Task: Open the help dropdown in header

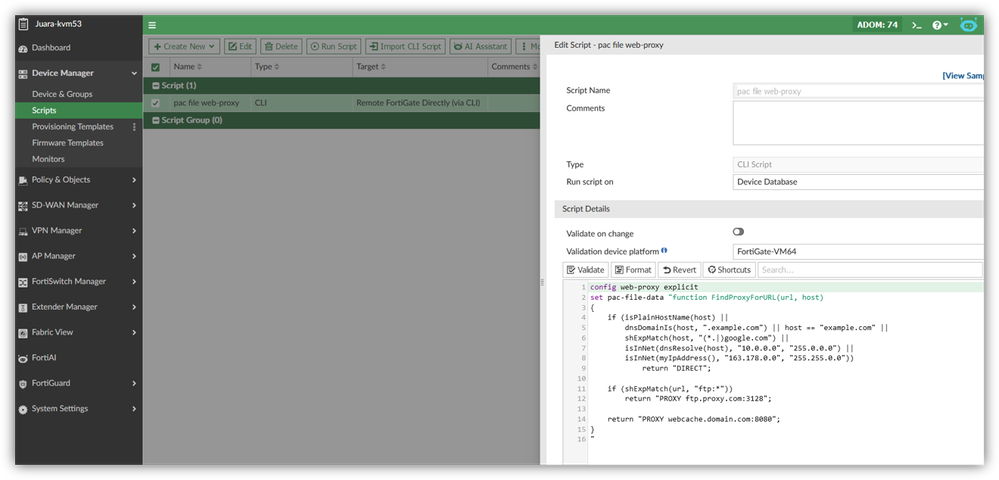Action: [x=940, y=25]
